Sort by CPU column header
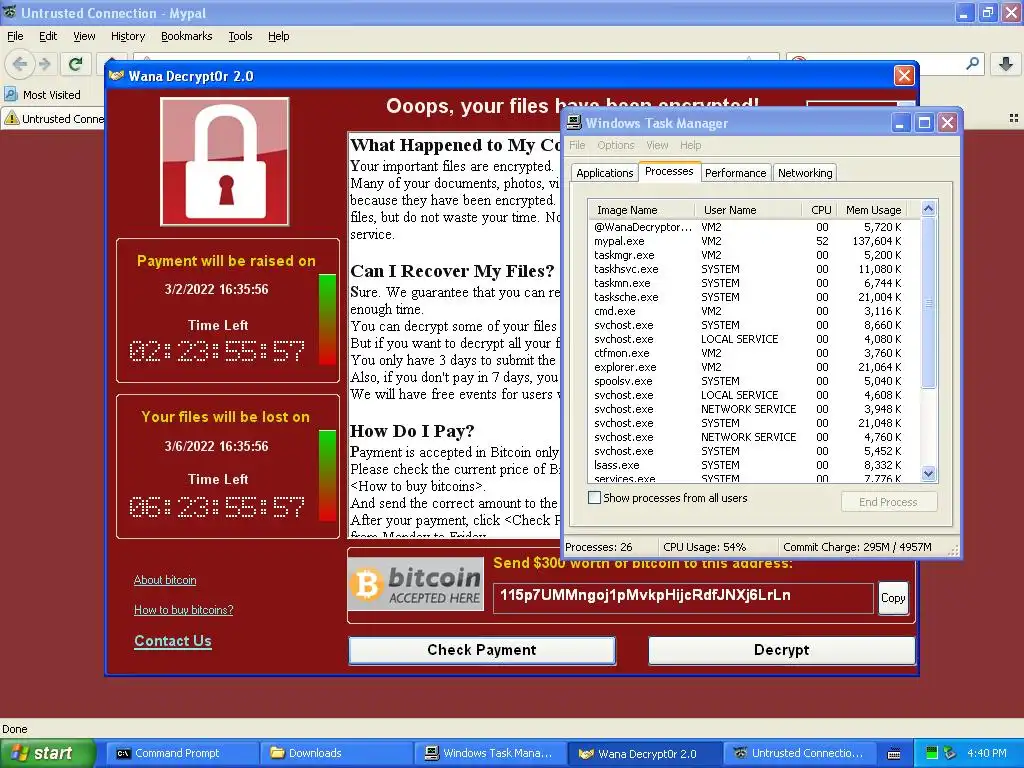Image resolution: width=1024 pixels, height=768 pixels. [x=820, y=210]
